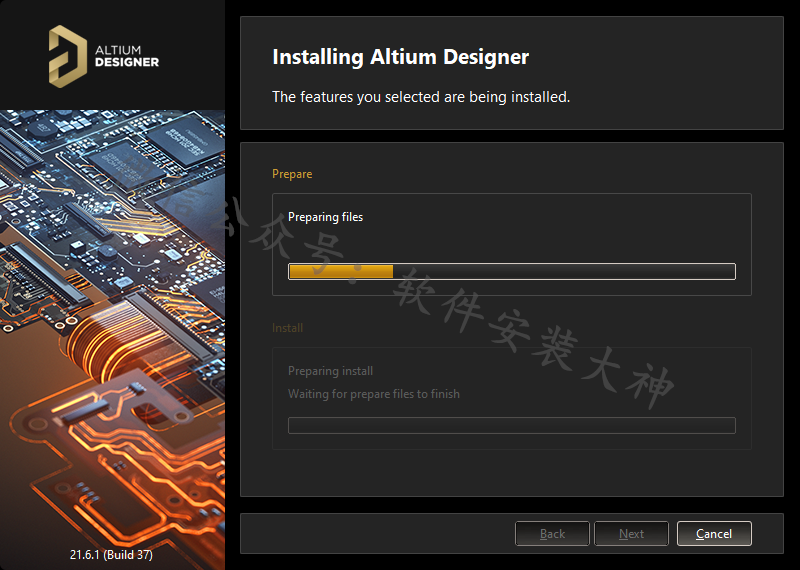Click the disabled Back button

[552, 534]
